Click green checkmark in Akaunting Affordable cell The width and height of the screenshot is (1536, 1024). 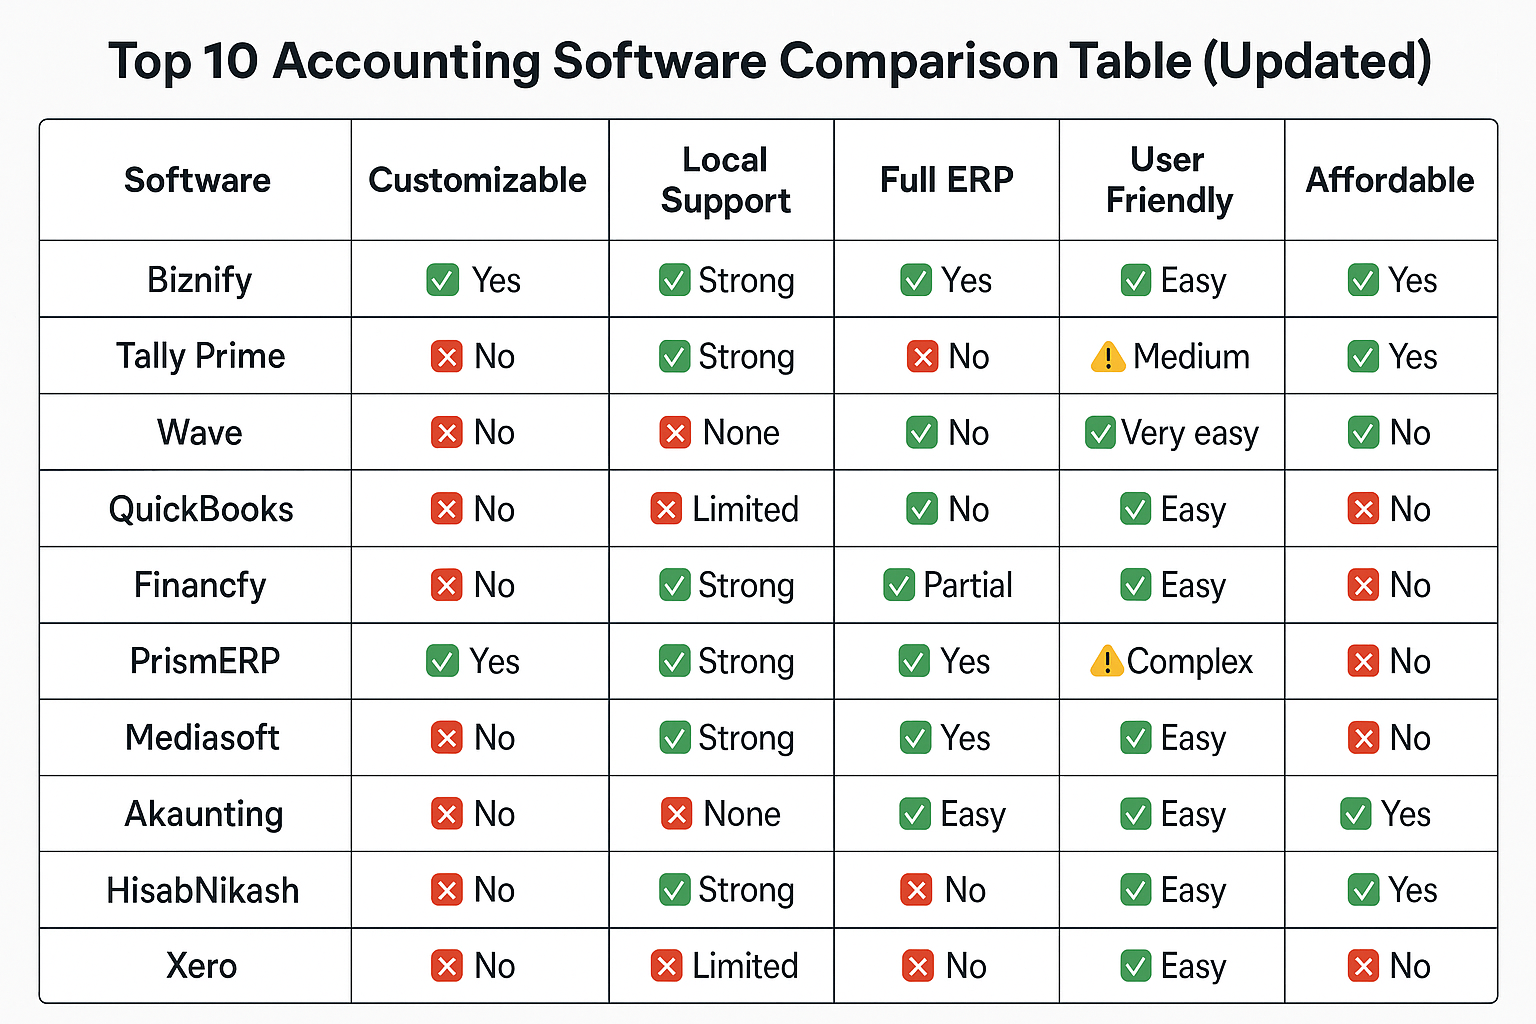[x=1355, y=814]
